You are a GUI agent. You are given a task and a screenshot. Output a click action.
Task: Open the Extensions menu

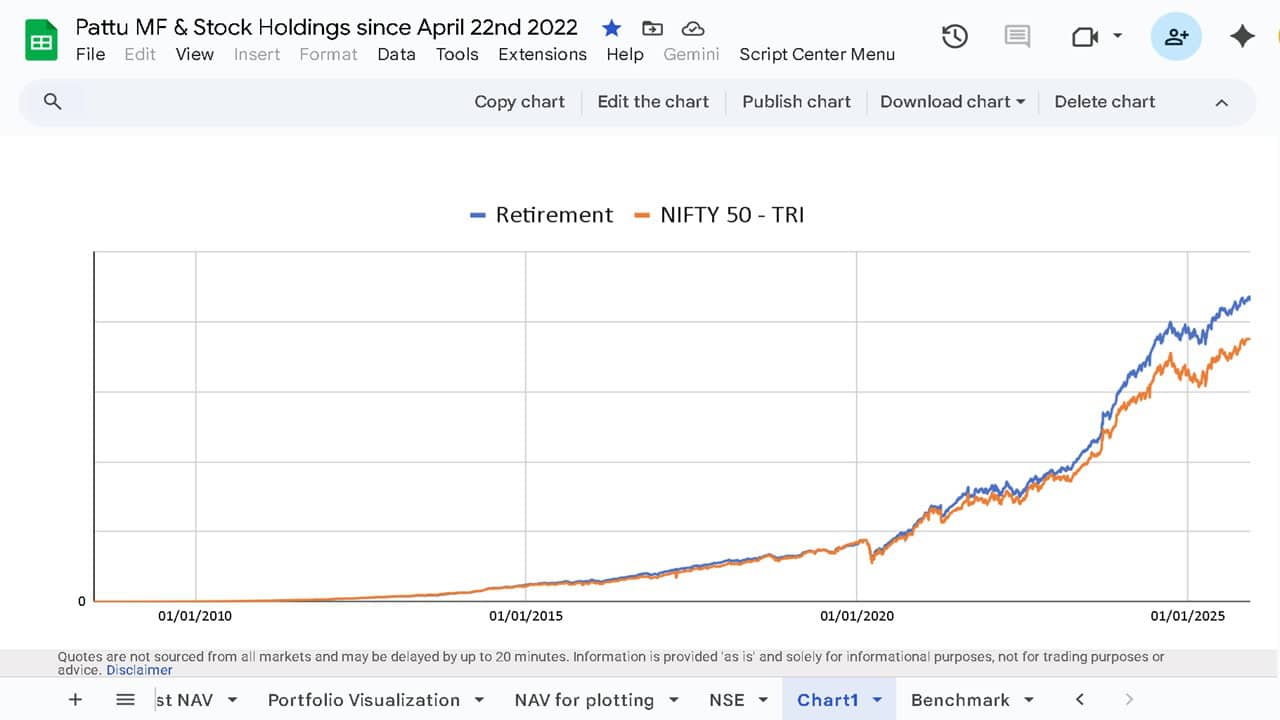click(542, 55)
